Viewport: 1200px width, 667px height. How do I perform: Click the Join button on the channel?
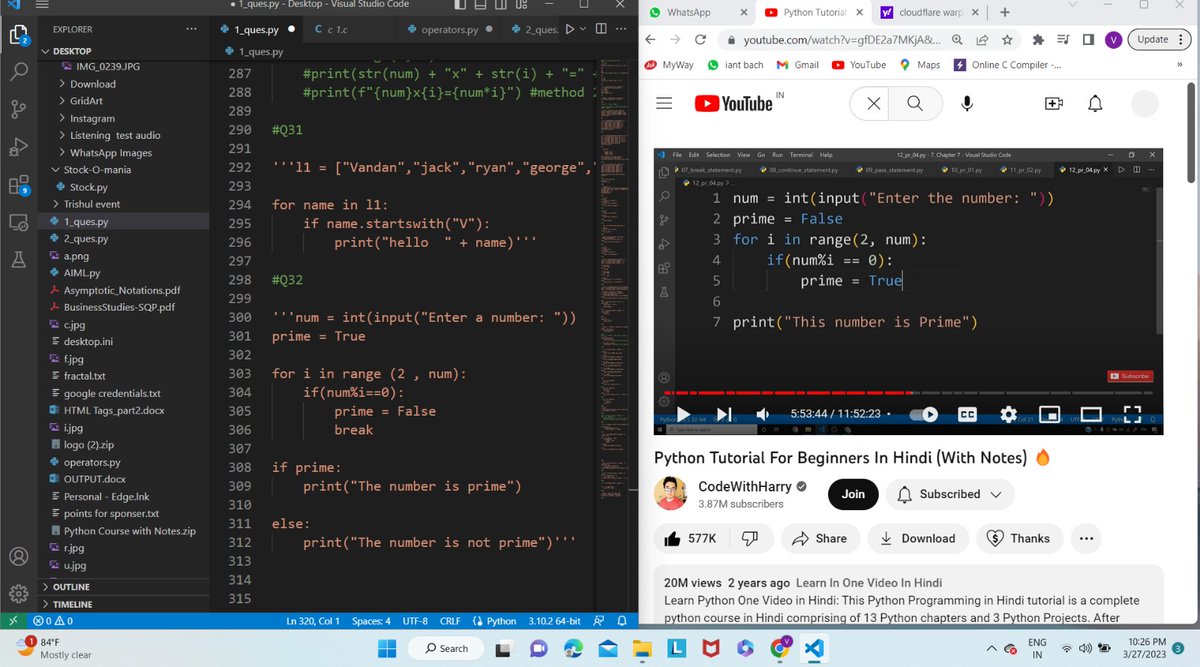tap(852, 494)
